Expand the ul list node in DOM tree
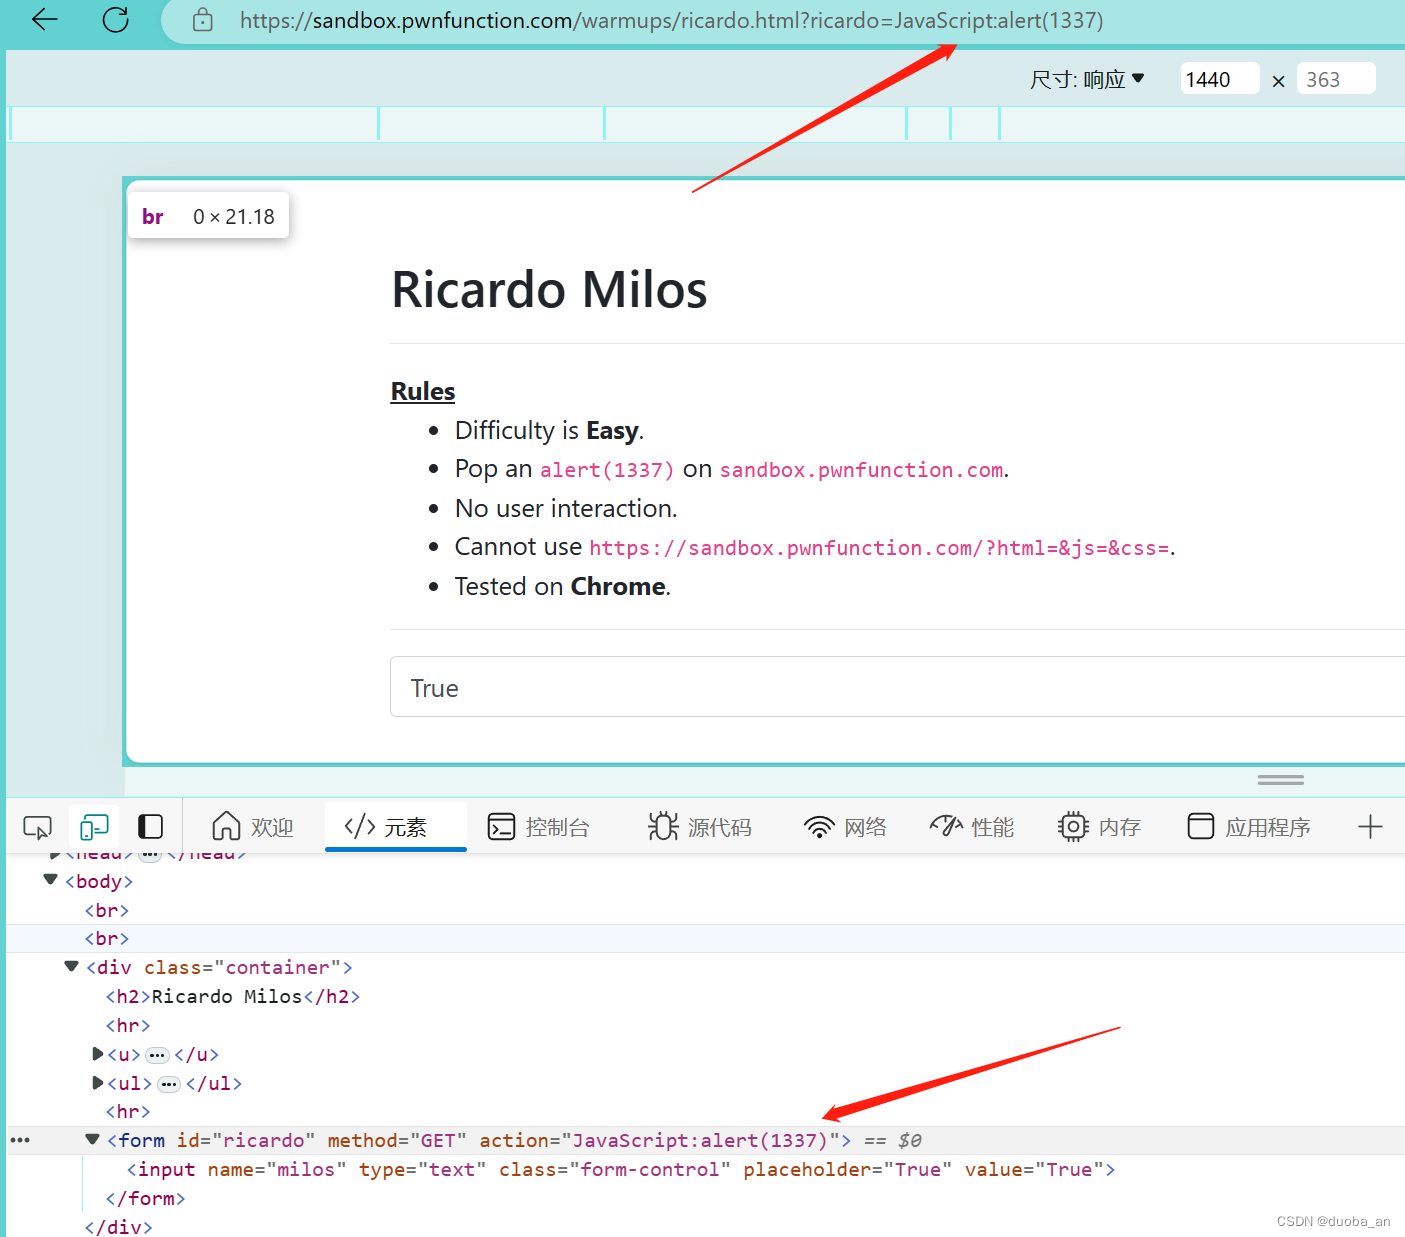Image resolution: width=1405 pixels, height=1237 pixels. (x=97, y=1083)
